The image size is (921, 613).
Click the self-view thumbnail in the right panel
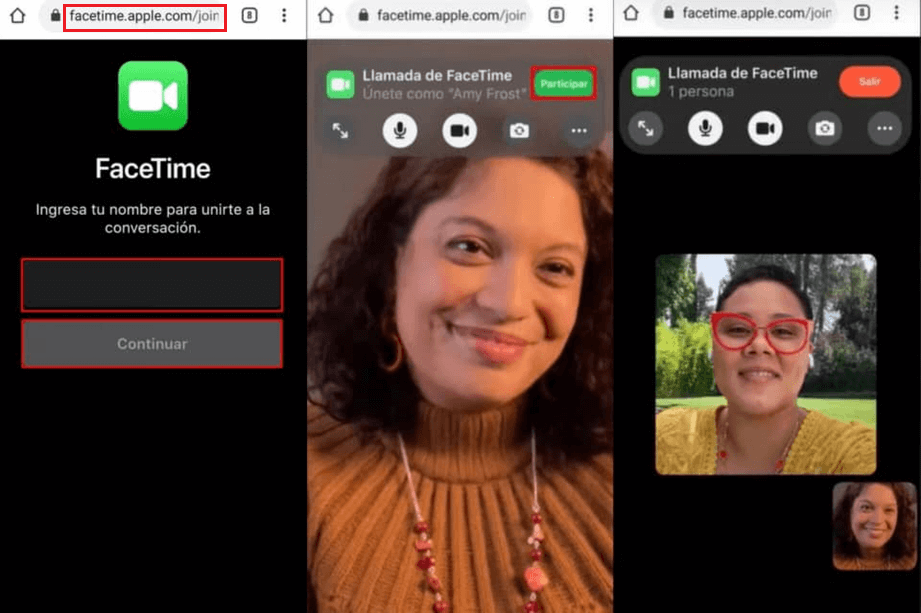tap(874, 526)
